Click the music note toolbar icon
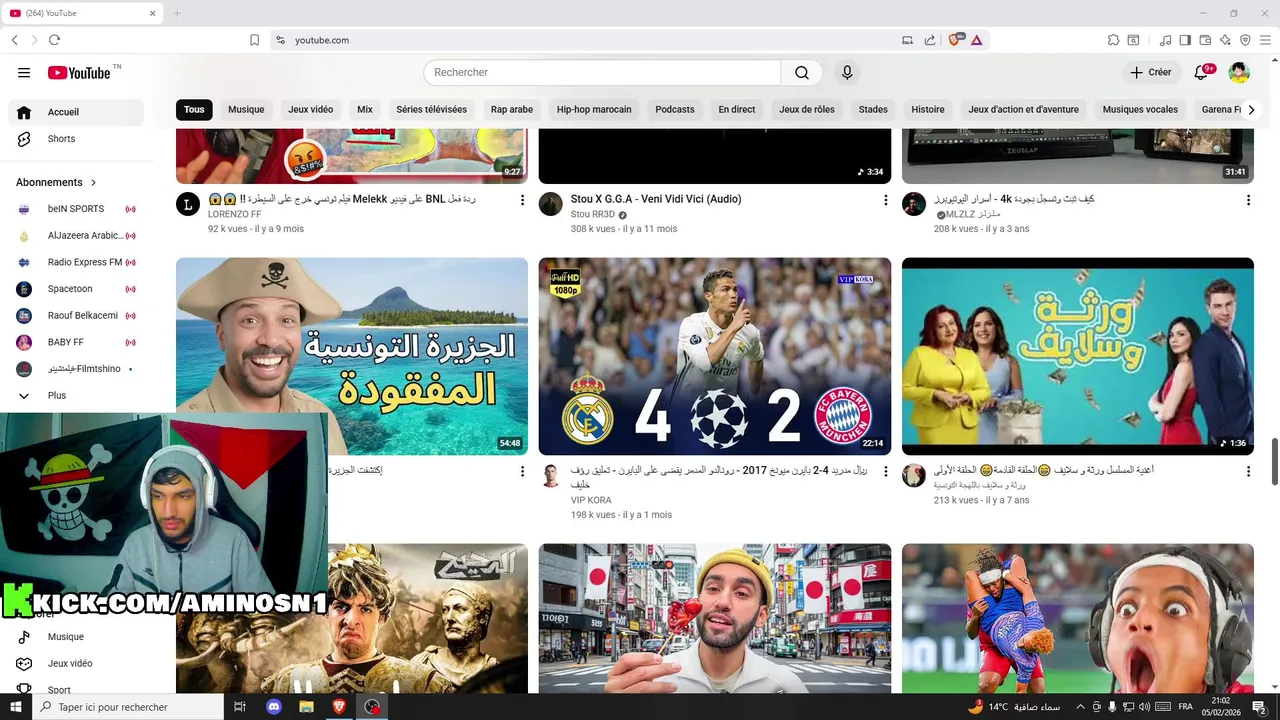The width and height of the screenshot is (1280, 720). coord(1165,40)
